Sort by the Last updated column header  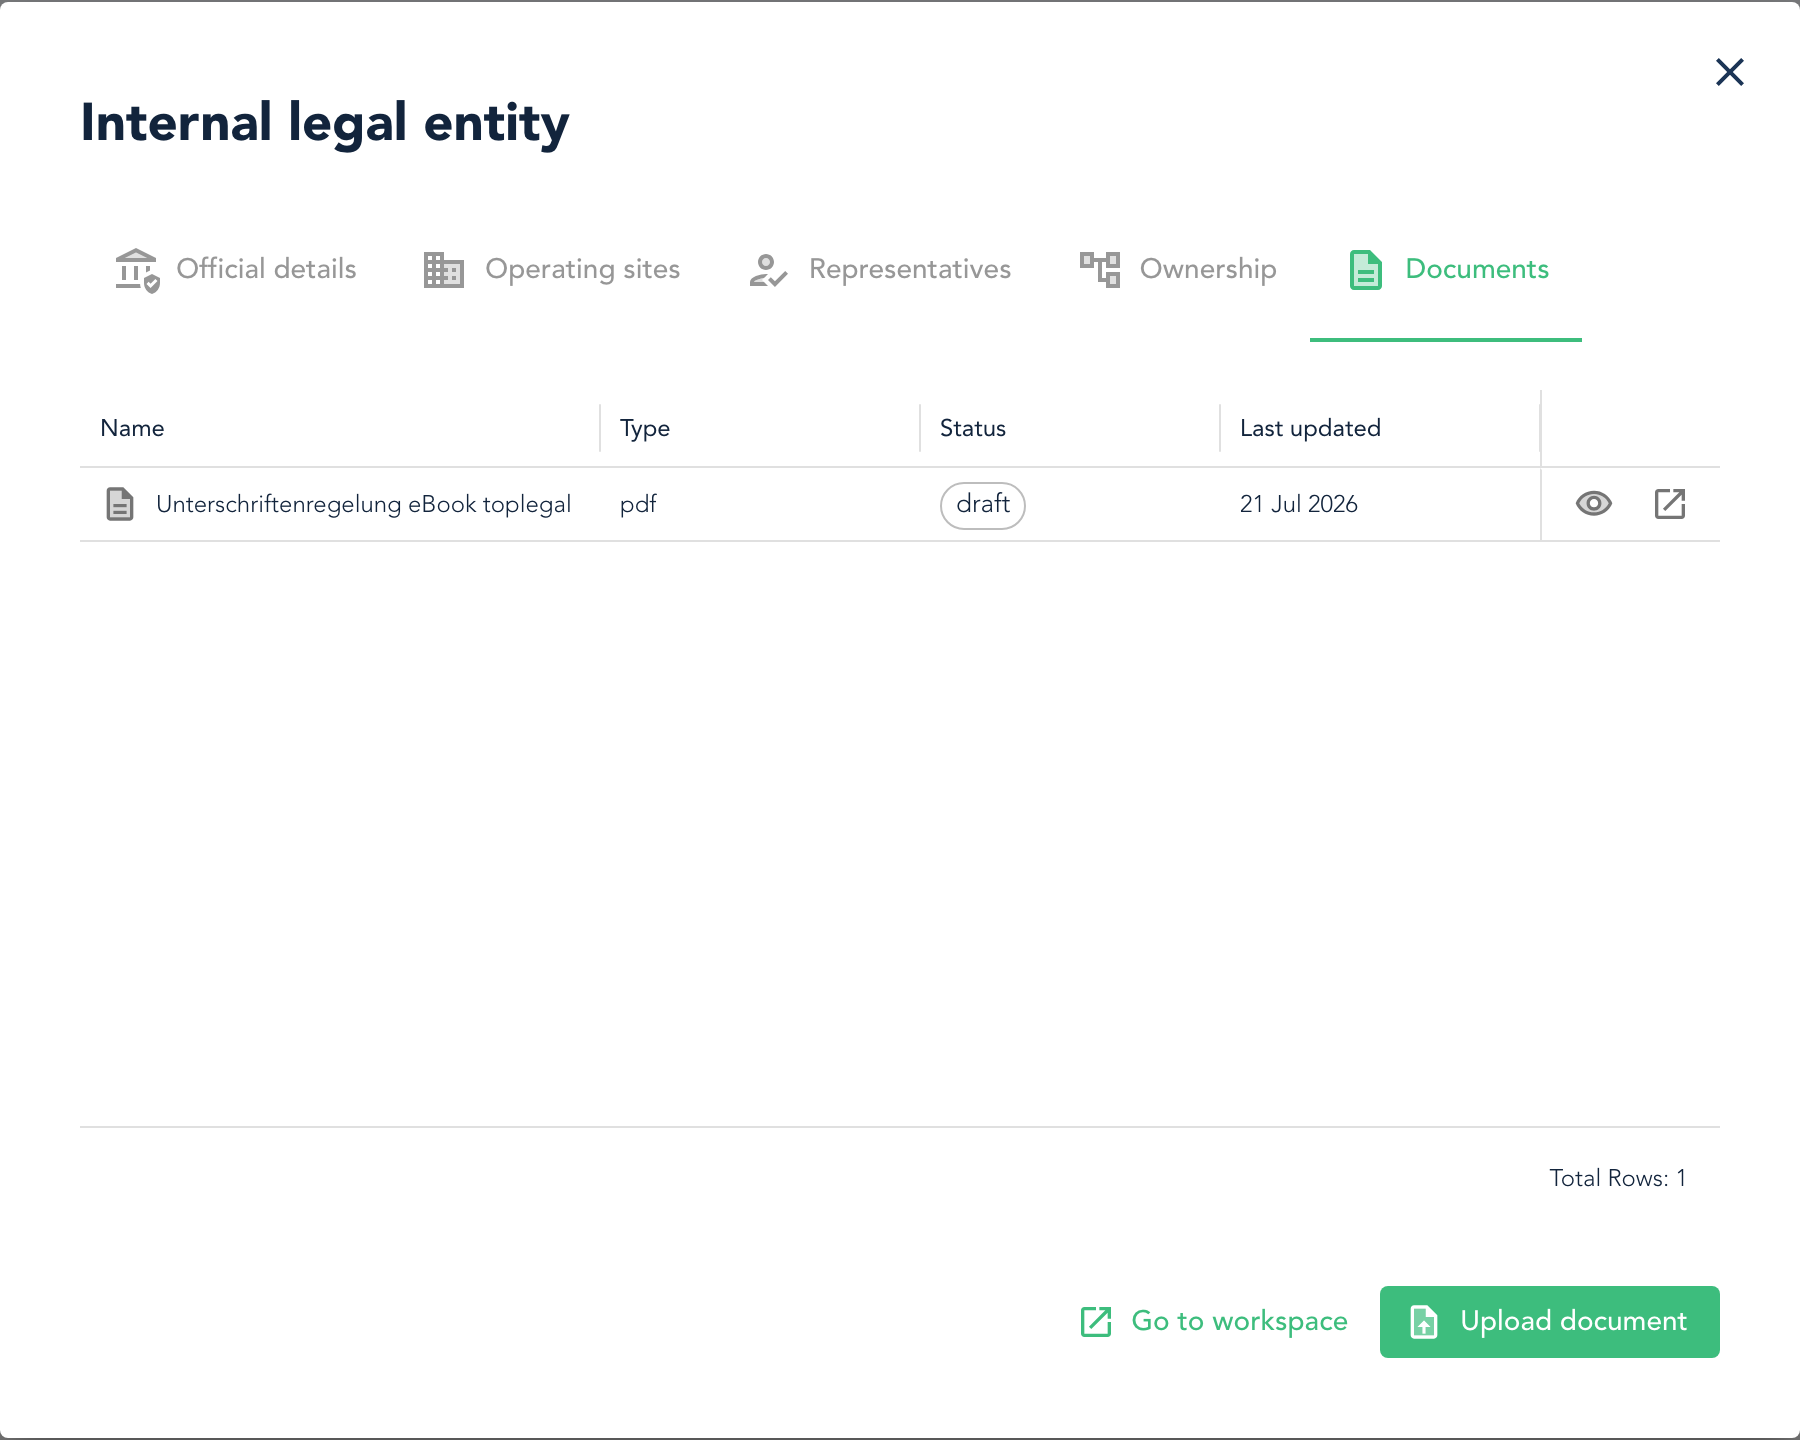coord(1380,428)
